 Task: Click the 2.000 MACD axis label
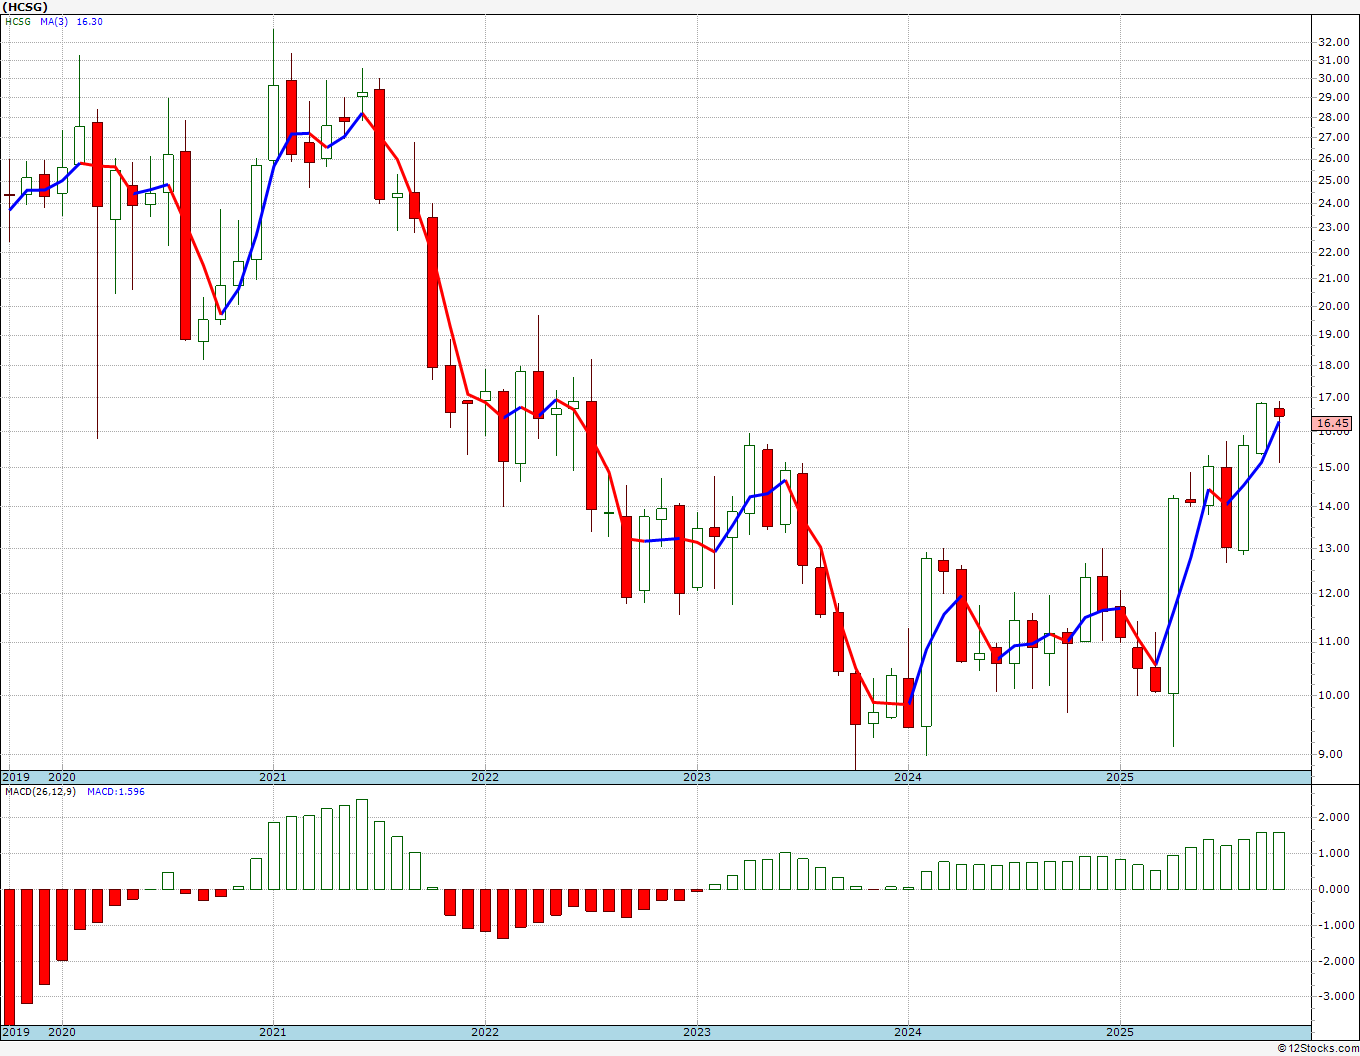coord(1335,818)
